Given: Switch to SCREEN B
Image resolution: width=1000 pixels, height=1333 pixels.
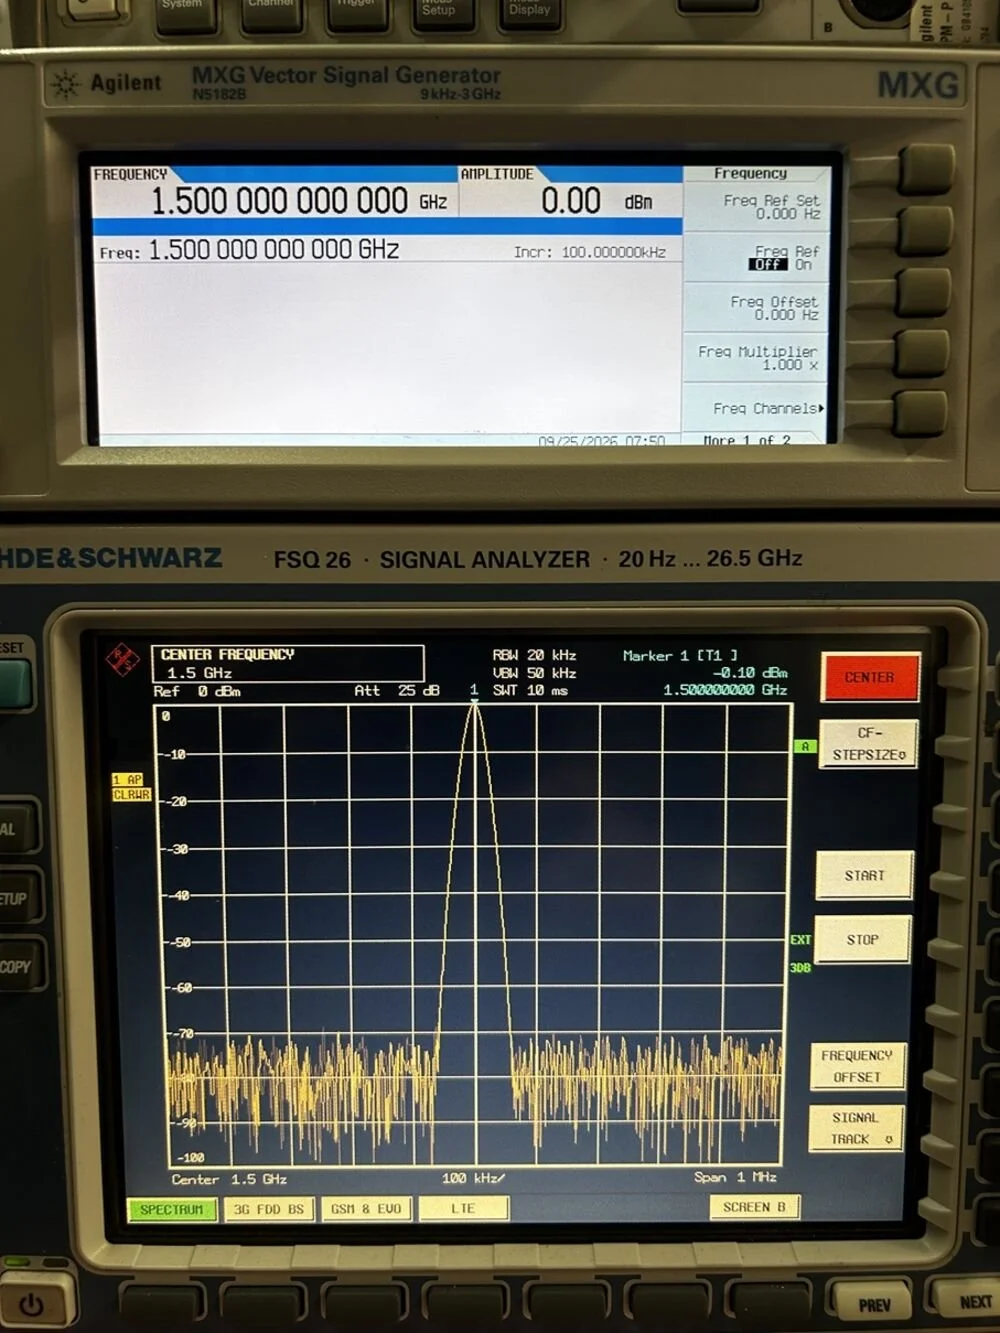Looking at the screenshot, I should pos(754,1207).
